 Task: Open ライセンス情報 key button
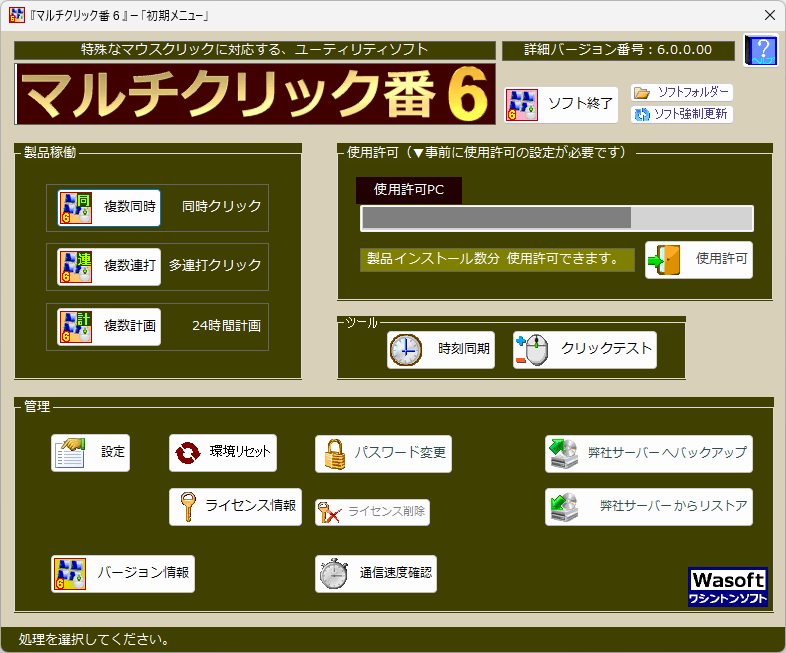coord(235,507)
